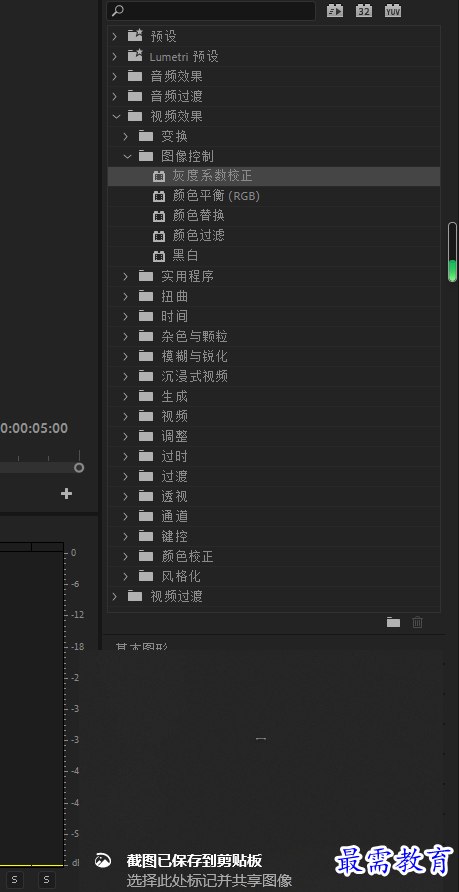Screen dimensions: 459x892
Task: Select the 视频过渡 folder row
Action: coord(274,596)
